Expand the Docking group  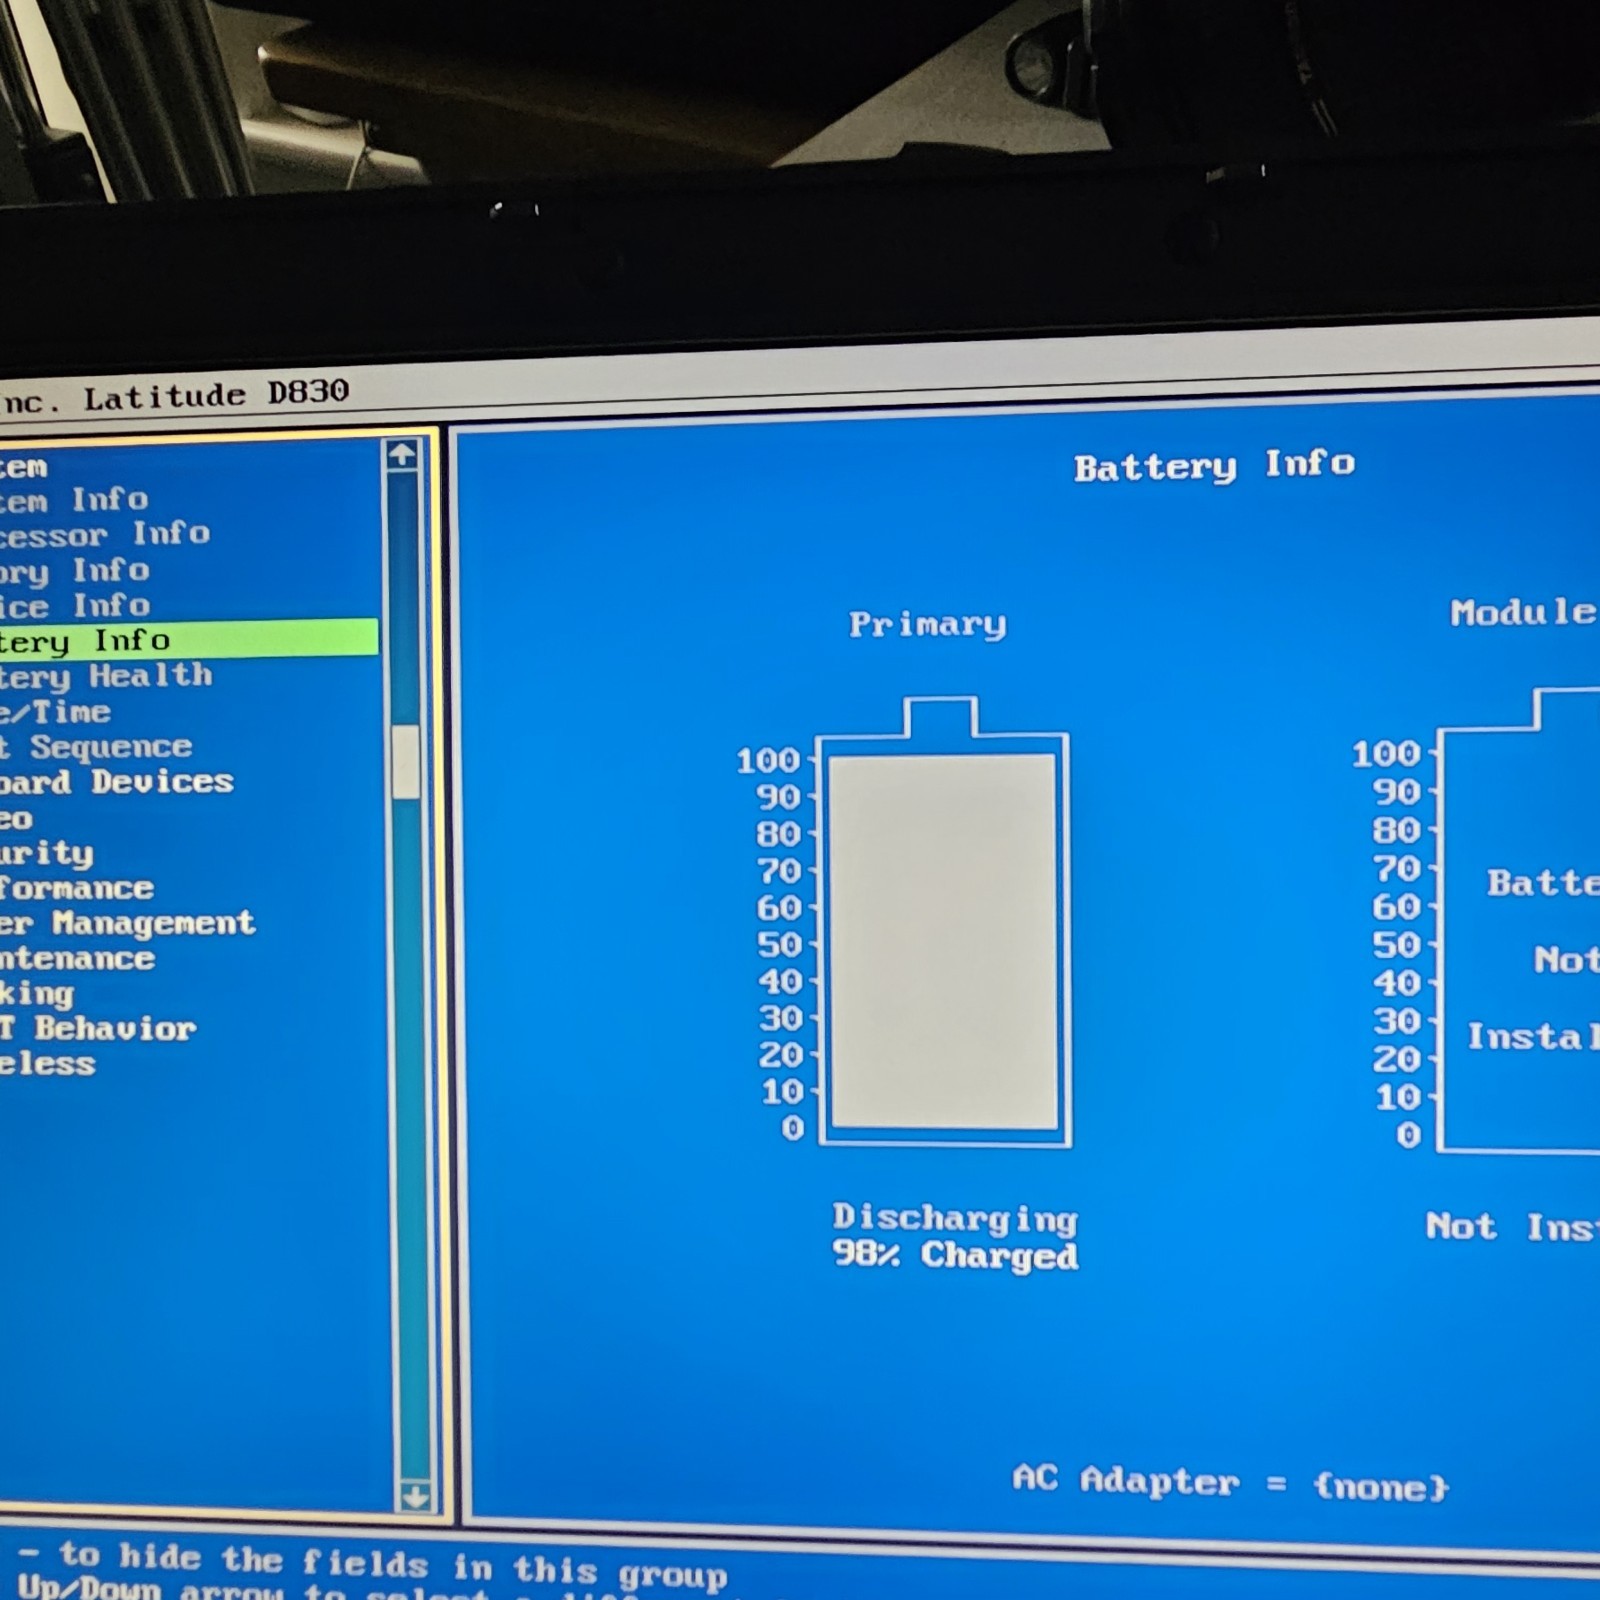coord(37,994)
